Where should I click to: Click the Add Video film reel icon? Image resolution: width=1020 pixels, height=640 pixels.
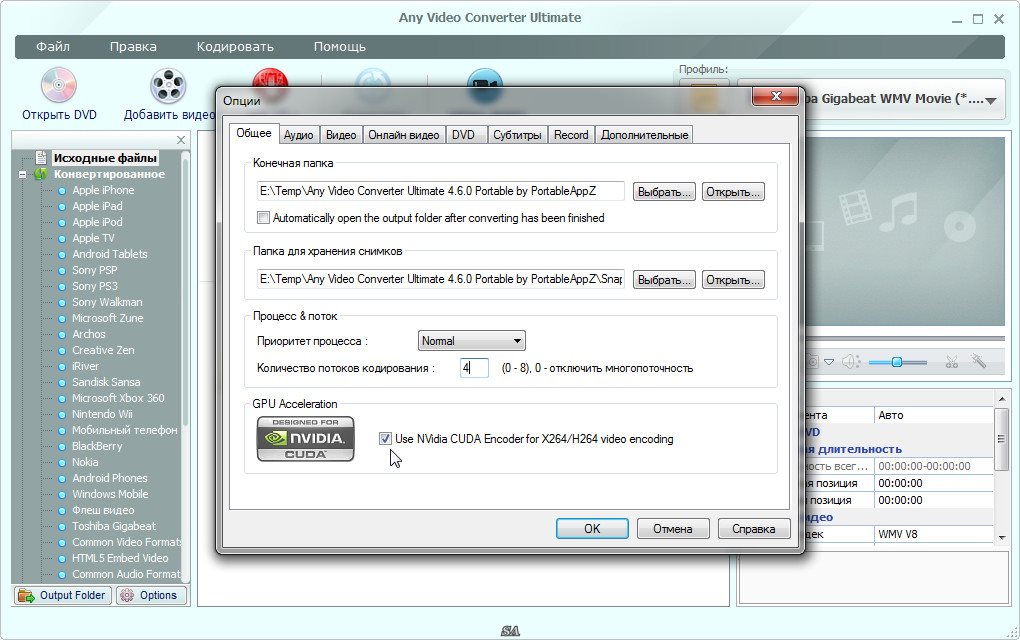168,85
